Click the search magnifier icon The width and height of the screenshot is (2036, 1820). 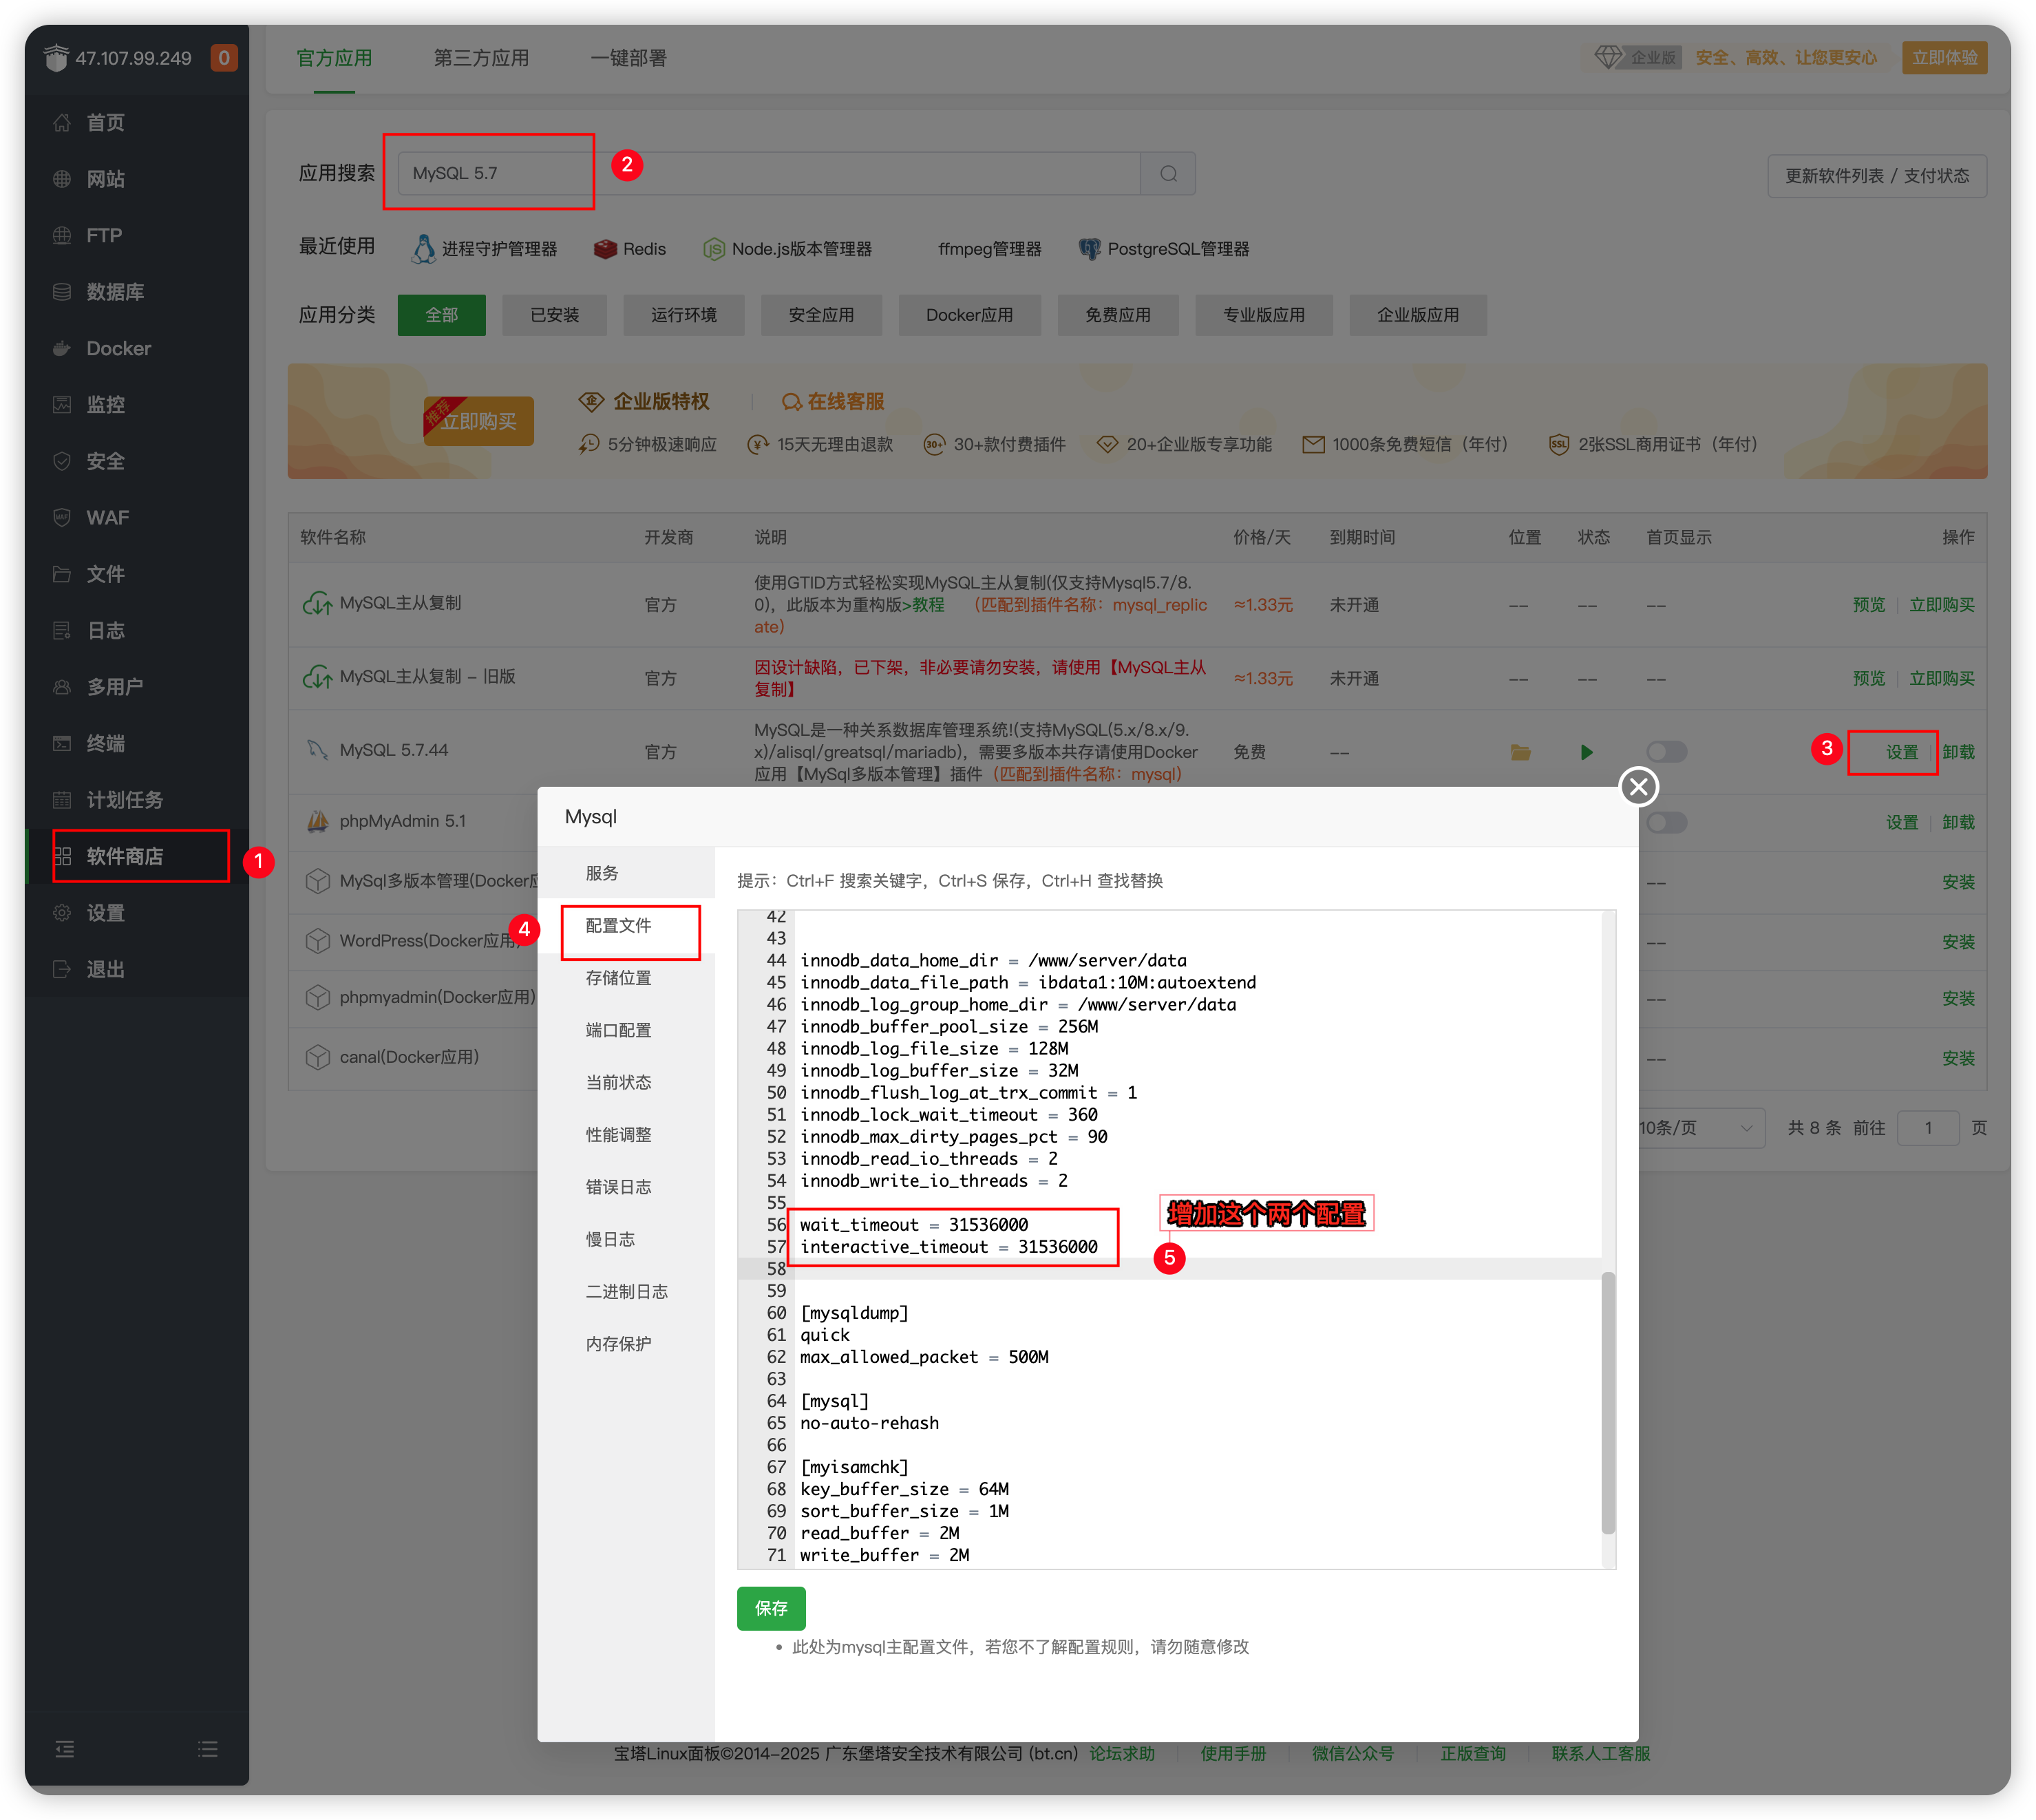pyautogui.click(x=1168, y=174)
